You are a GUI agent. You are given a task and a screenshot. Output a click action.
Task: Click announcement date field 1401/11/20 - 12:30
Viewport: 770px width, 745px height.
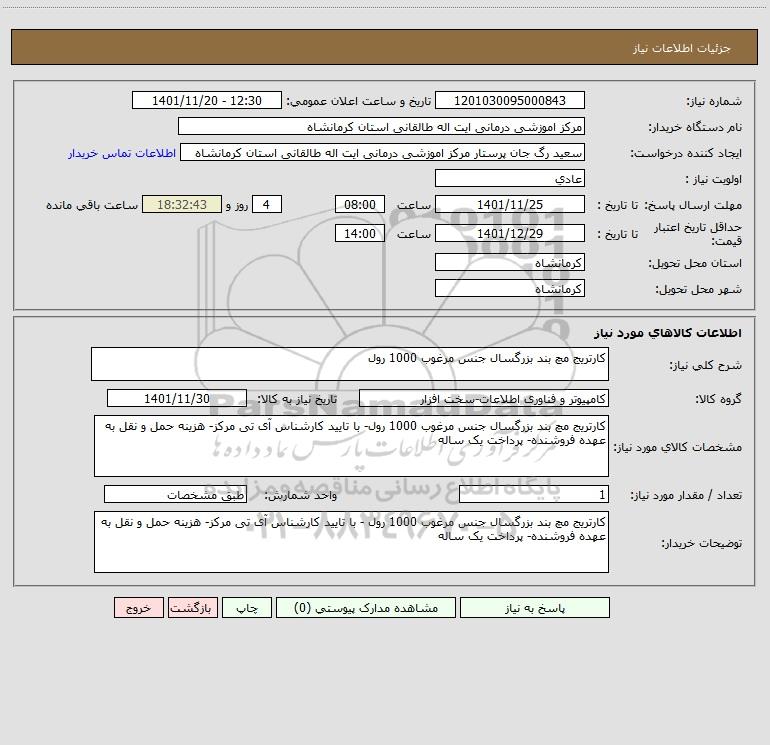coord(207,100)
